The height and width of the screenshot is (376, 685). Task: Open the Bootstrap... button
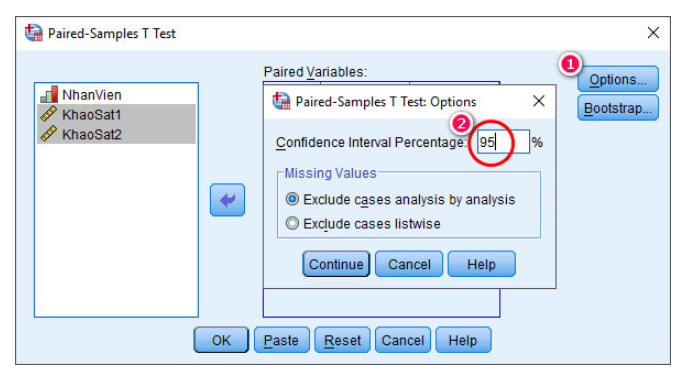pos(618,108)
